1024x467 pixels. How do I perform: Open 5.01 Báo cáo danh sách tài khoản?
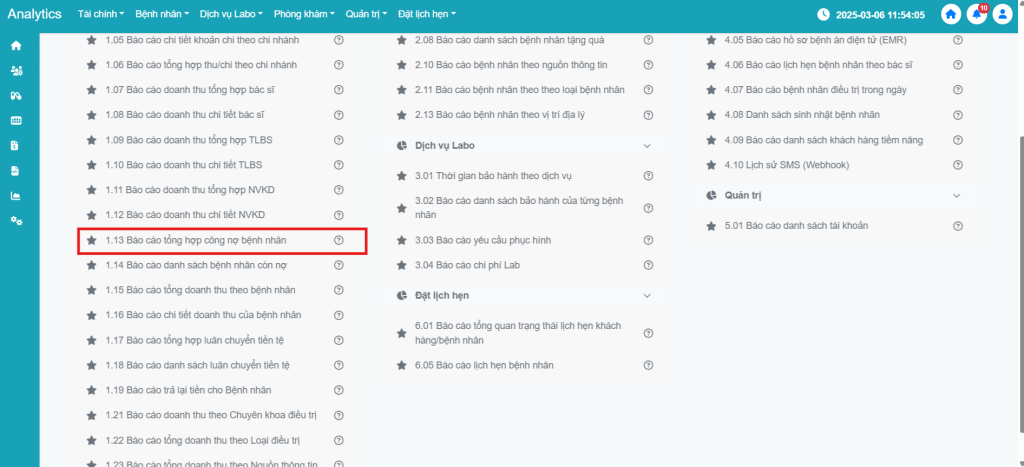click(x=796, y=226)
